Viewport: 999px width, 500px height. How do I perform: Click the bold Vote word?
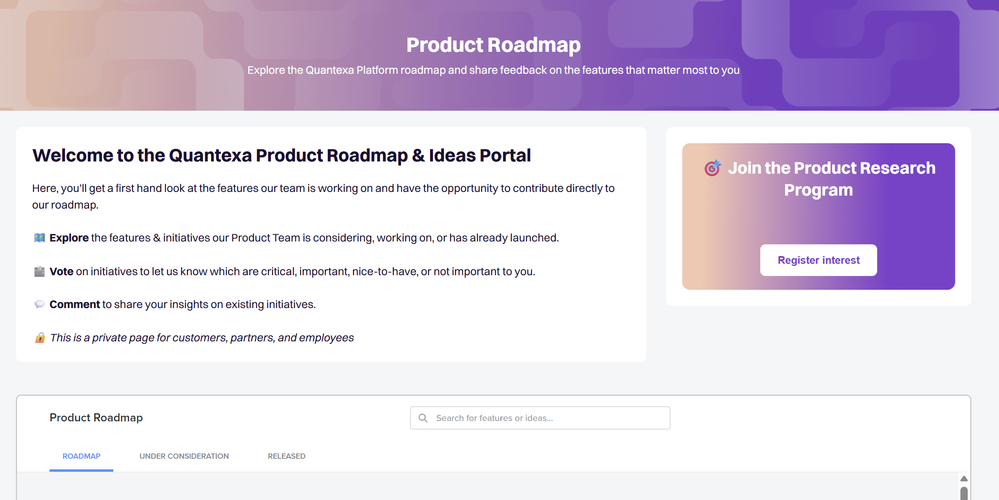[62, 271]
